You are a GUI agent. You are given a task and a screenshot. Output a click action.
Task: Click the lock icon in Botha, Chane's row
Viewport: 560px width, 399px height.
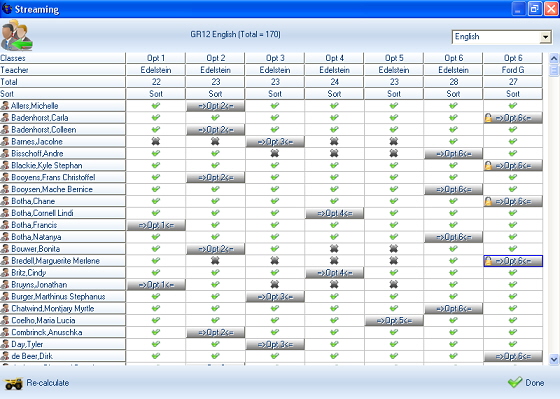(x=488, y=201)
